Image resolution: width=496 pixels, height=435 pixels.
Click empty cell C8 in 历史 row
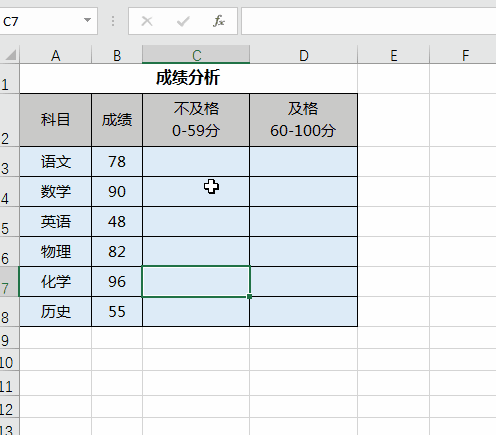[196, 312]
